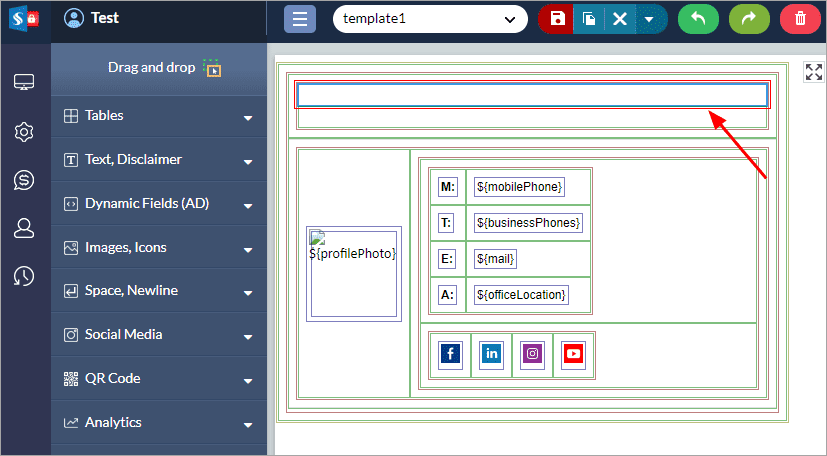
Task: Expand the Dynamic Fields (AD) section
Action: point(159,204)
